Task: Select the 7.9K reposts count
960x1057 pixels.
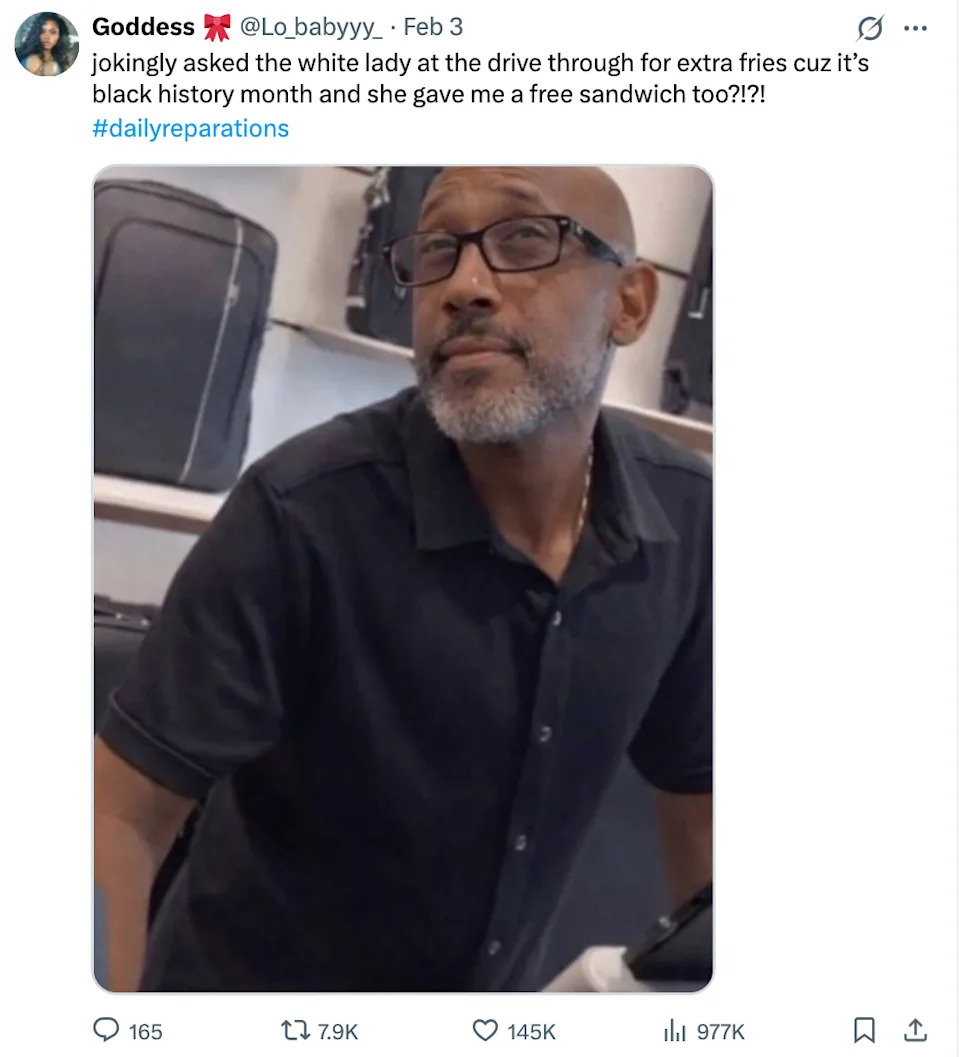Action: click(x=338, y=1031)
